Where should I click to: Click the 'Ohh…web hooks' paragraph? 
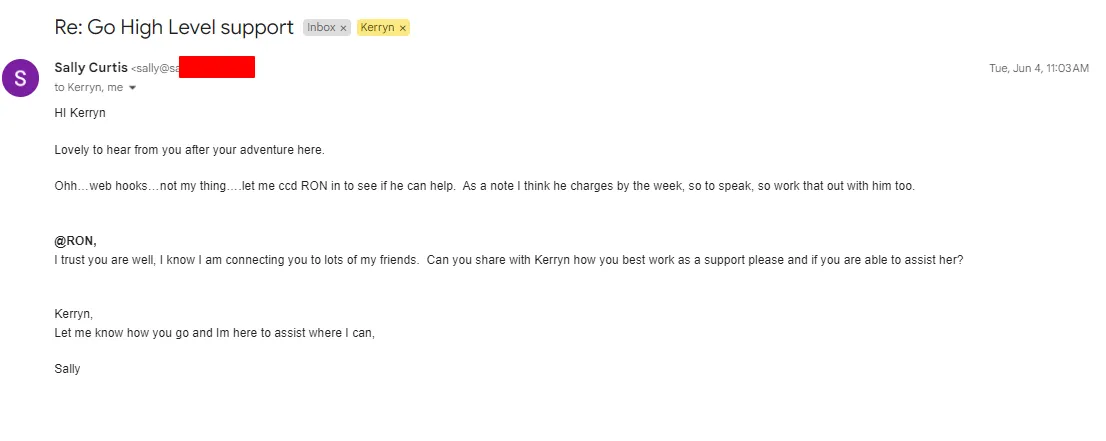click(485, 186)
